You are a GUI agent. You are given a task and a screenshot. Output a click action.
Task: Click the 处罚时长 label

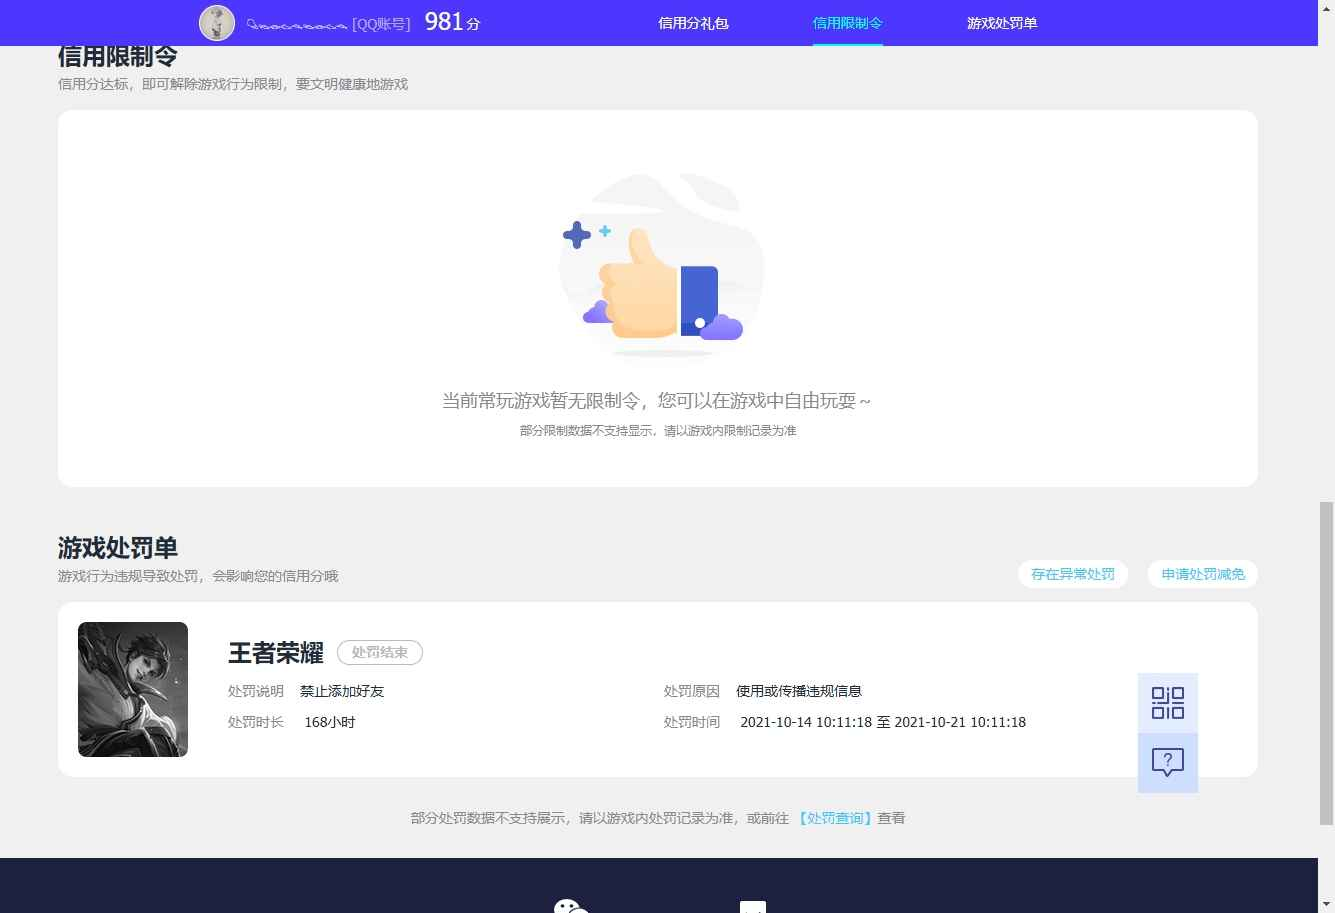tap(256, 722)
